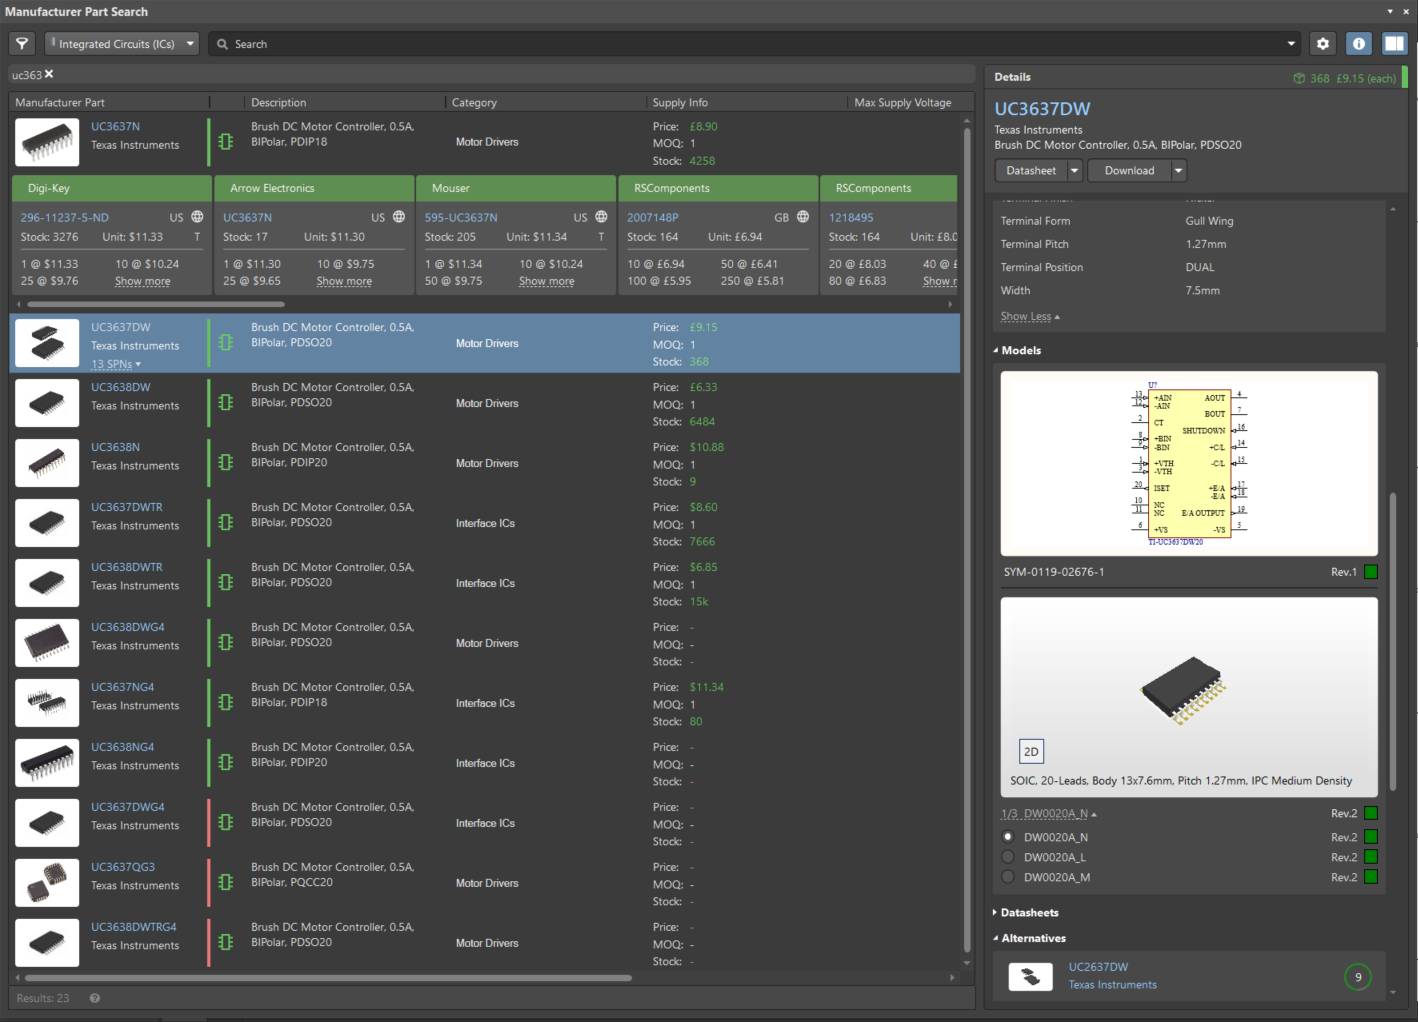Viewport: 1418px width, 1022px height.
Task: Open the Download dropdown arrow
Action: click(1178, 171)
